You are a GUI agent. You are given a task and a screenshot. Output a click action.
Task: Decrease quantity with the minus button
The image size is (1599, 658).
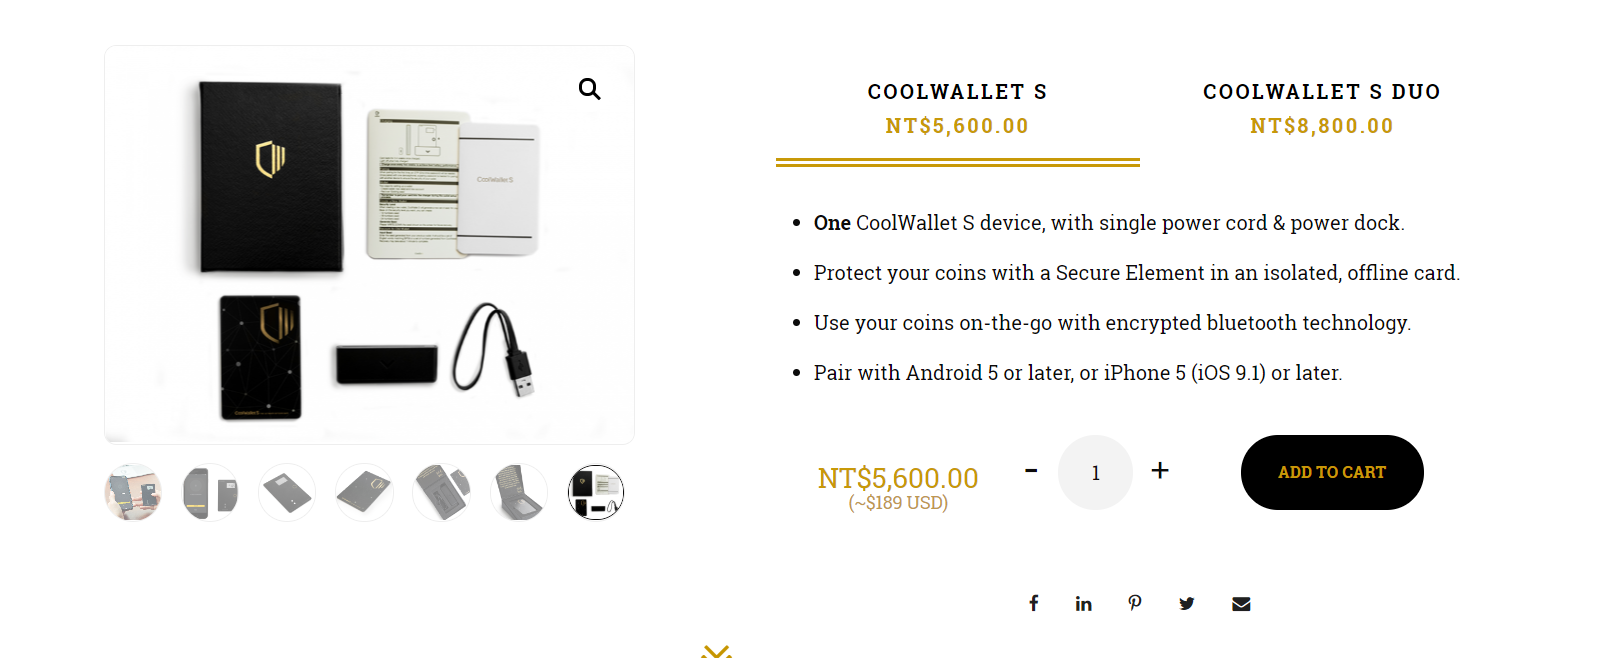(x=1031, y=470)
